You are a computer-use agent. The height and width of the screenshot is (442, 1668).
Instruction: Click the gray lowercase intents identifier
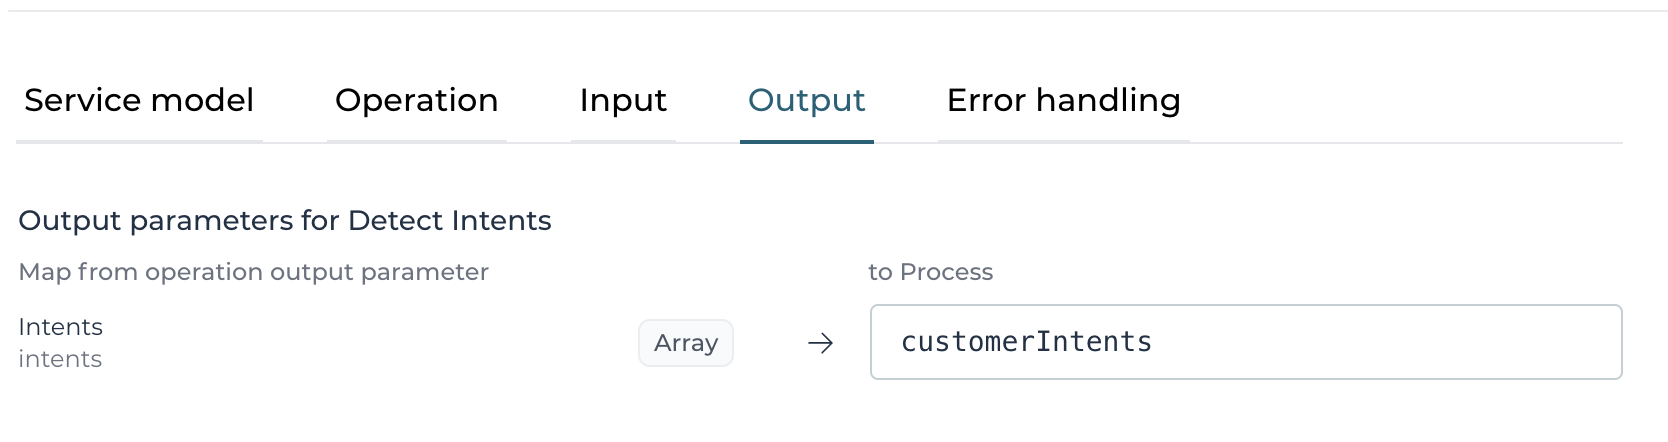pos(60,359)
